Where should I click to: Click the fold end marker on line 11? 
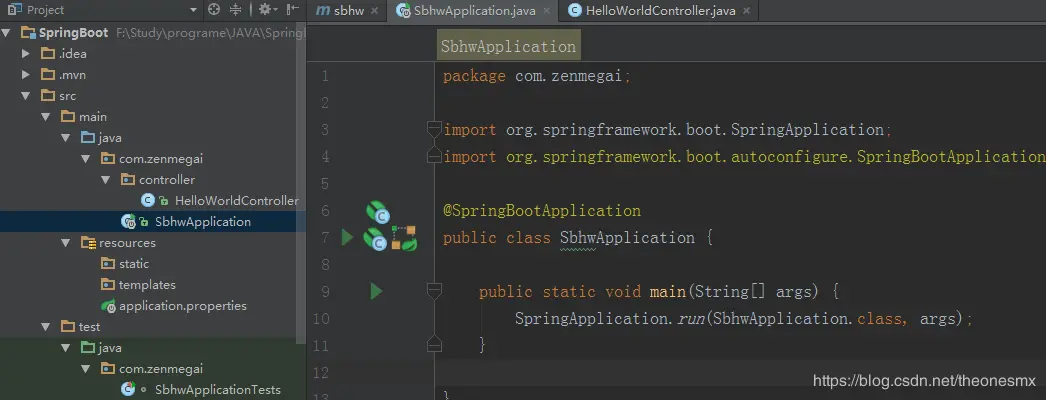[x=434, y=345]
